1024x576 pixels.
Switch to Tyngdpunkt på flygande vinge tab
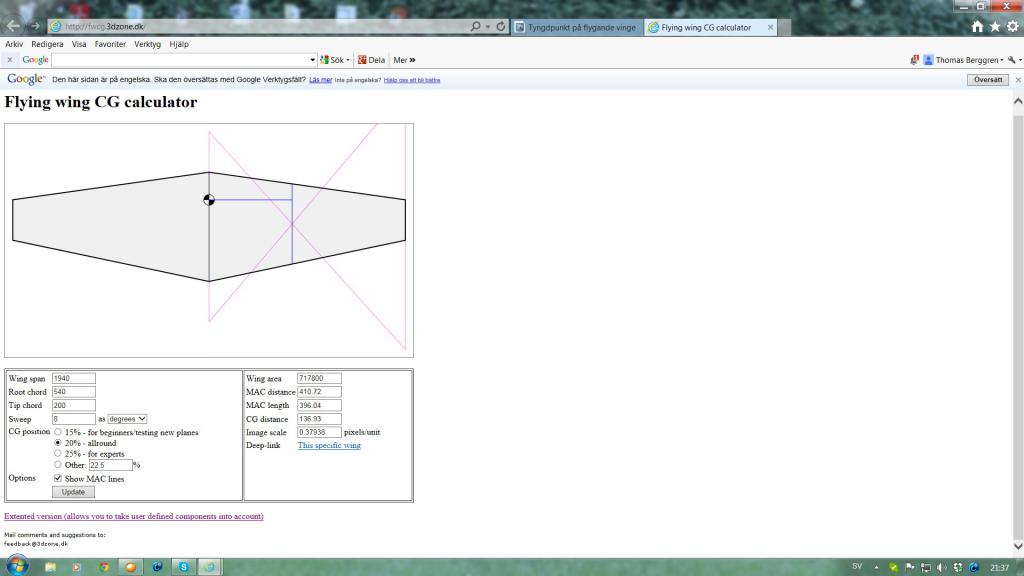pyautogui.click(x=575, y=27)
